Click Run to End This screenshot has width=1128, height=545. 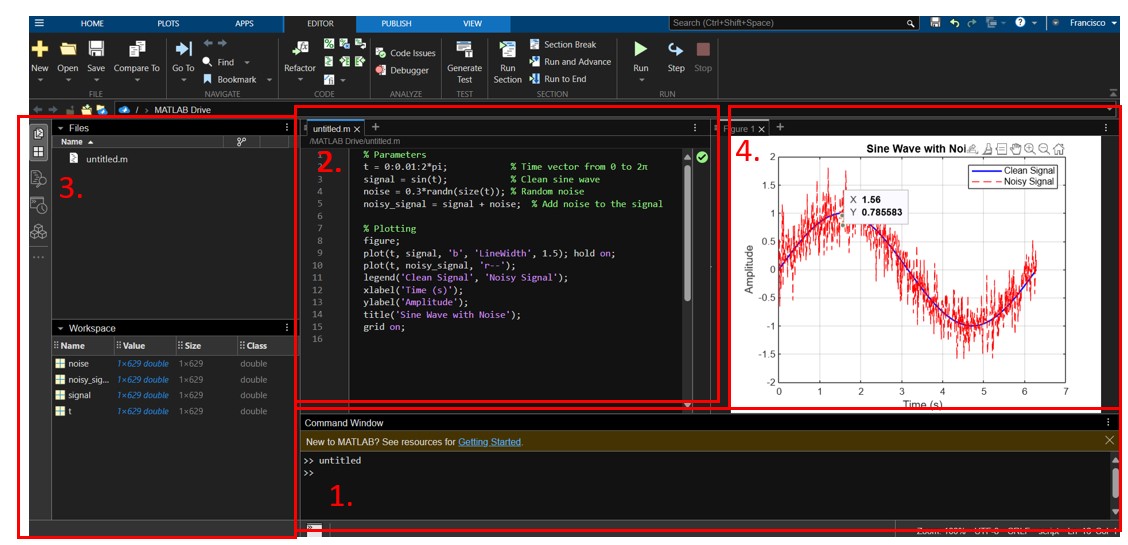558,79
